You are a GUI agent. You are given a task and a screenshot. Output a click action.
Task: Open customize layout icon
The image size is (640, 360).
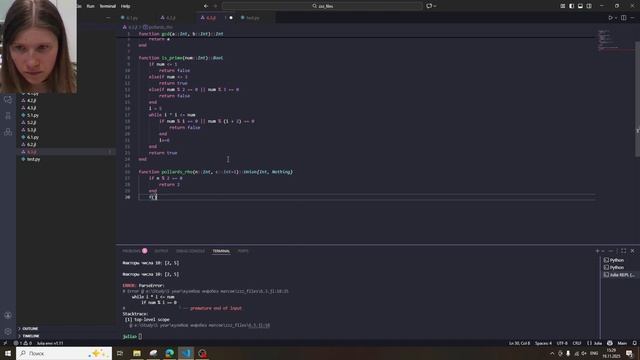tap(562, 6)
